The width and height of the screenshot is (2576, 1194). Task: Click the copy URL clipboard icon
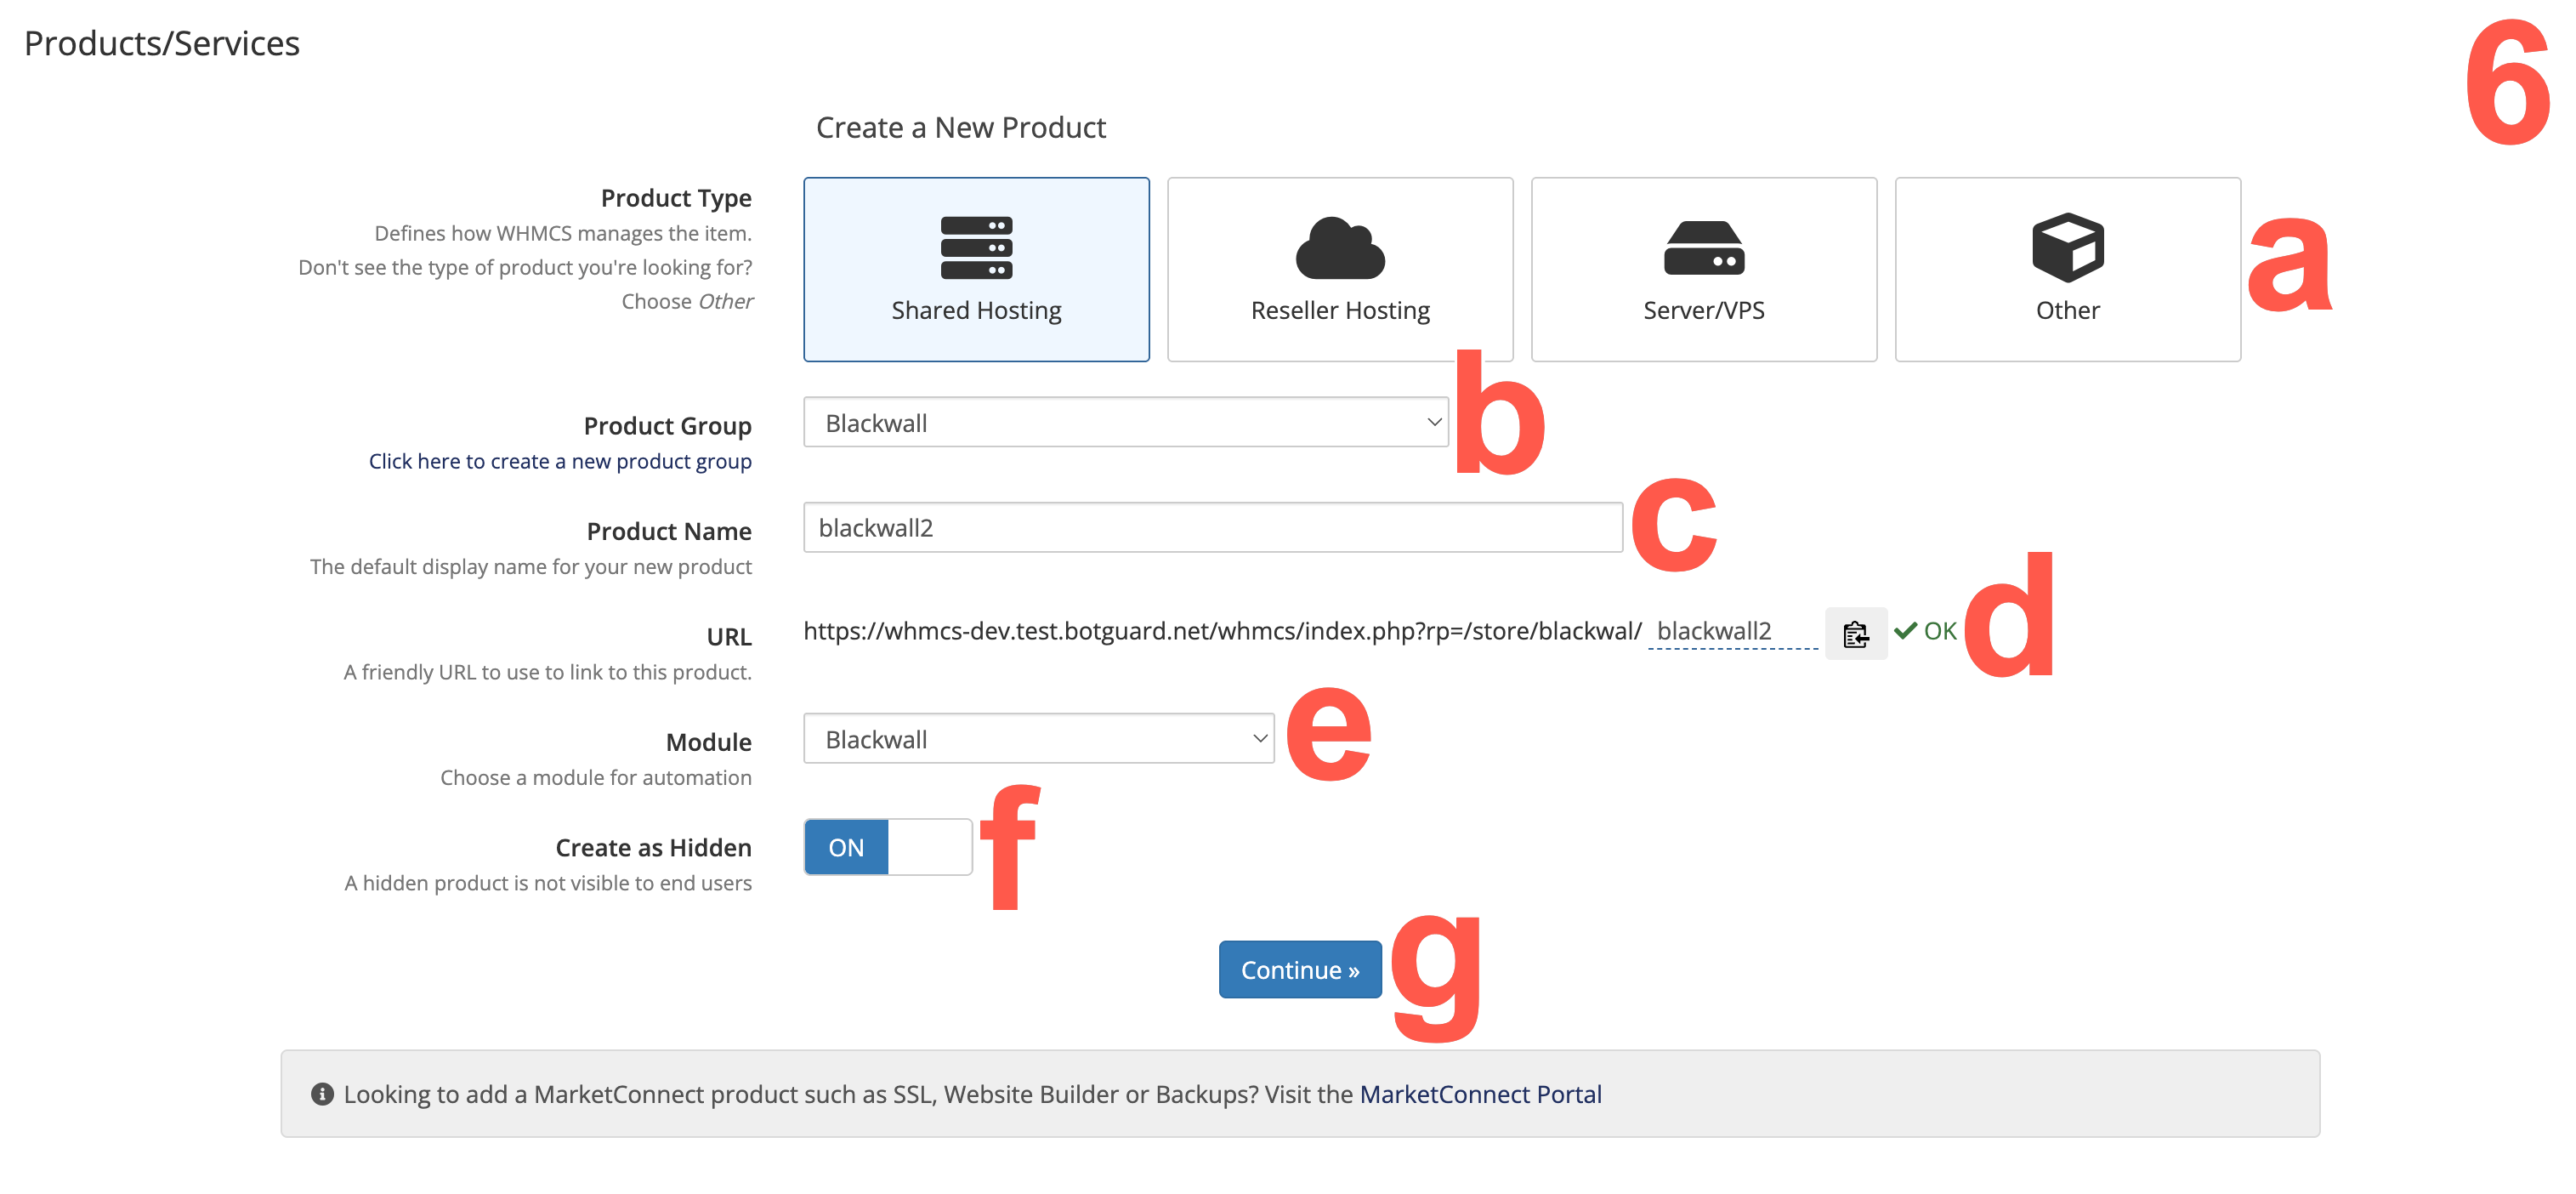tap(1855, 633)
